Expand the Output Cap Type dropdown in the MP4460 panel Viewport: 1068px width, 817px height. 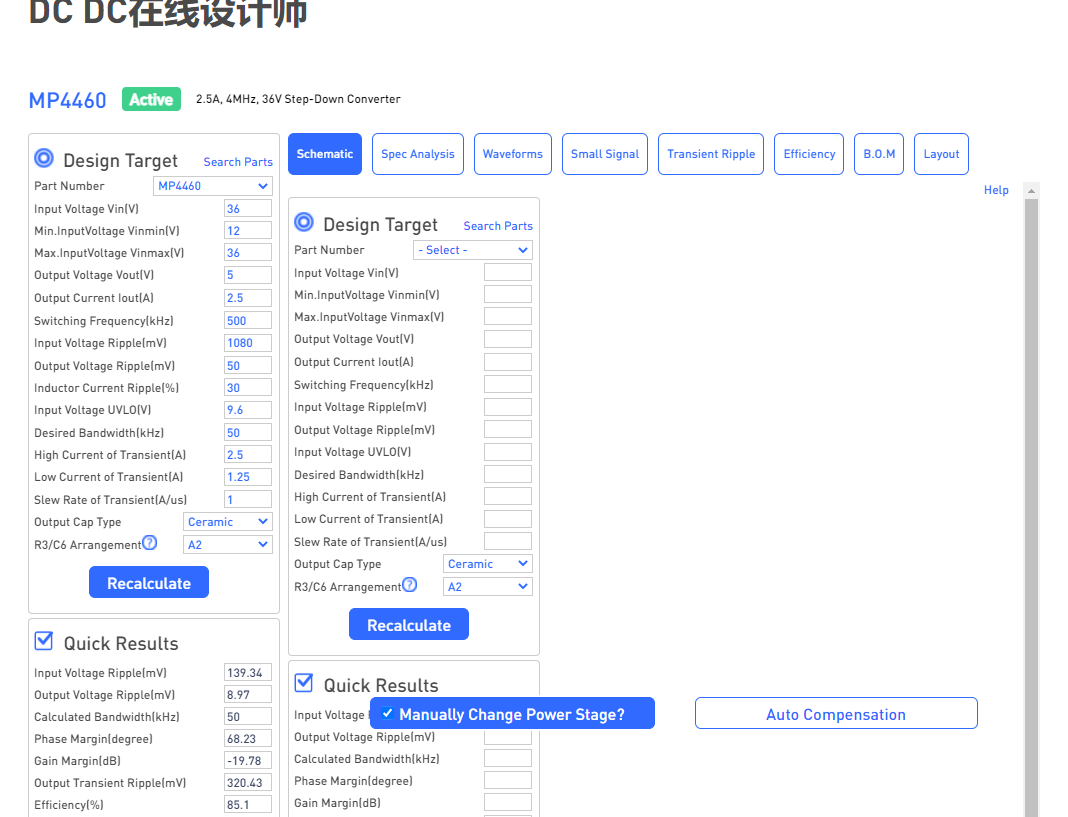pyautogui.click(x=227, y=522)
